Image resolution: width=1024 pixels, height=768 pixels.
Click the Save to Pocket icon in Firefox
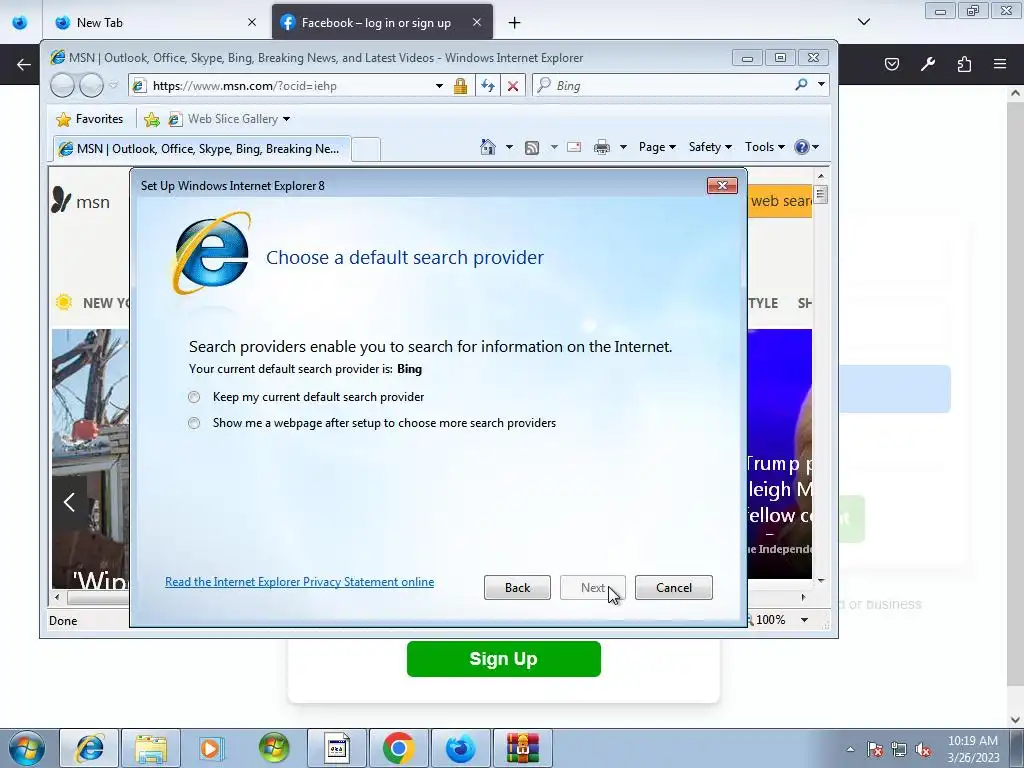892,64
